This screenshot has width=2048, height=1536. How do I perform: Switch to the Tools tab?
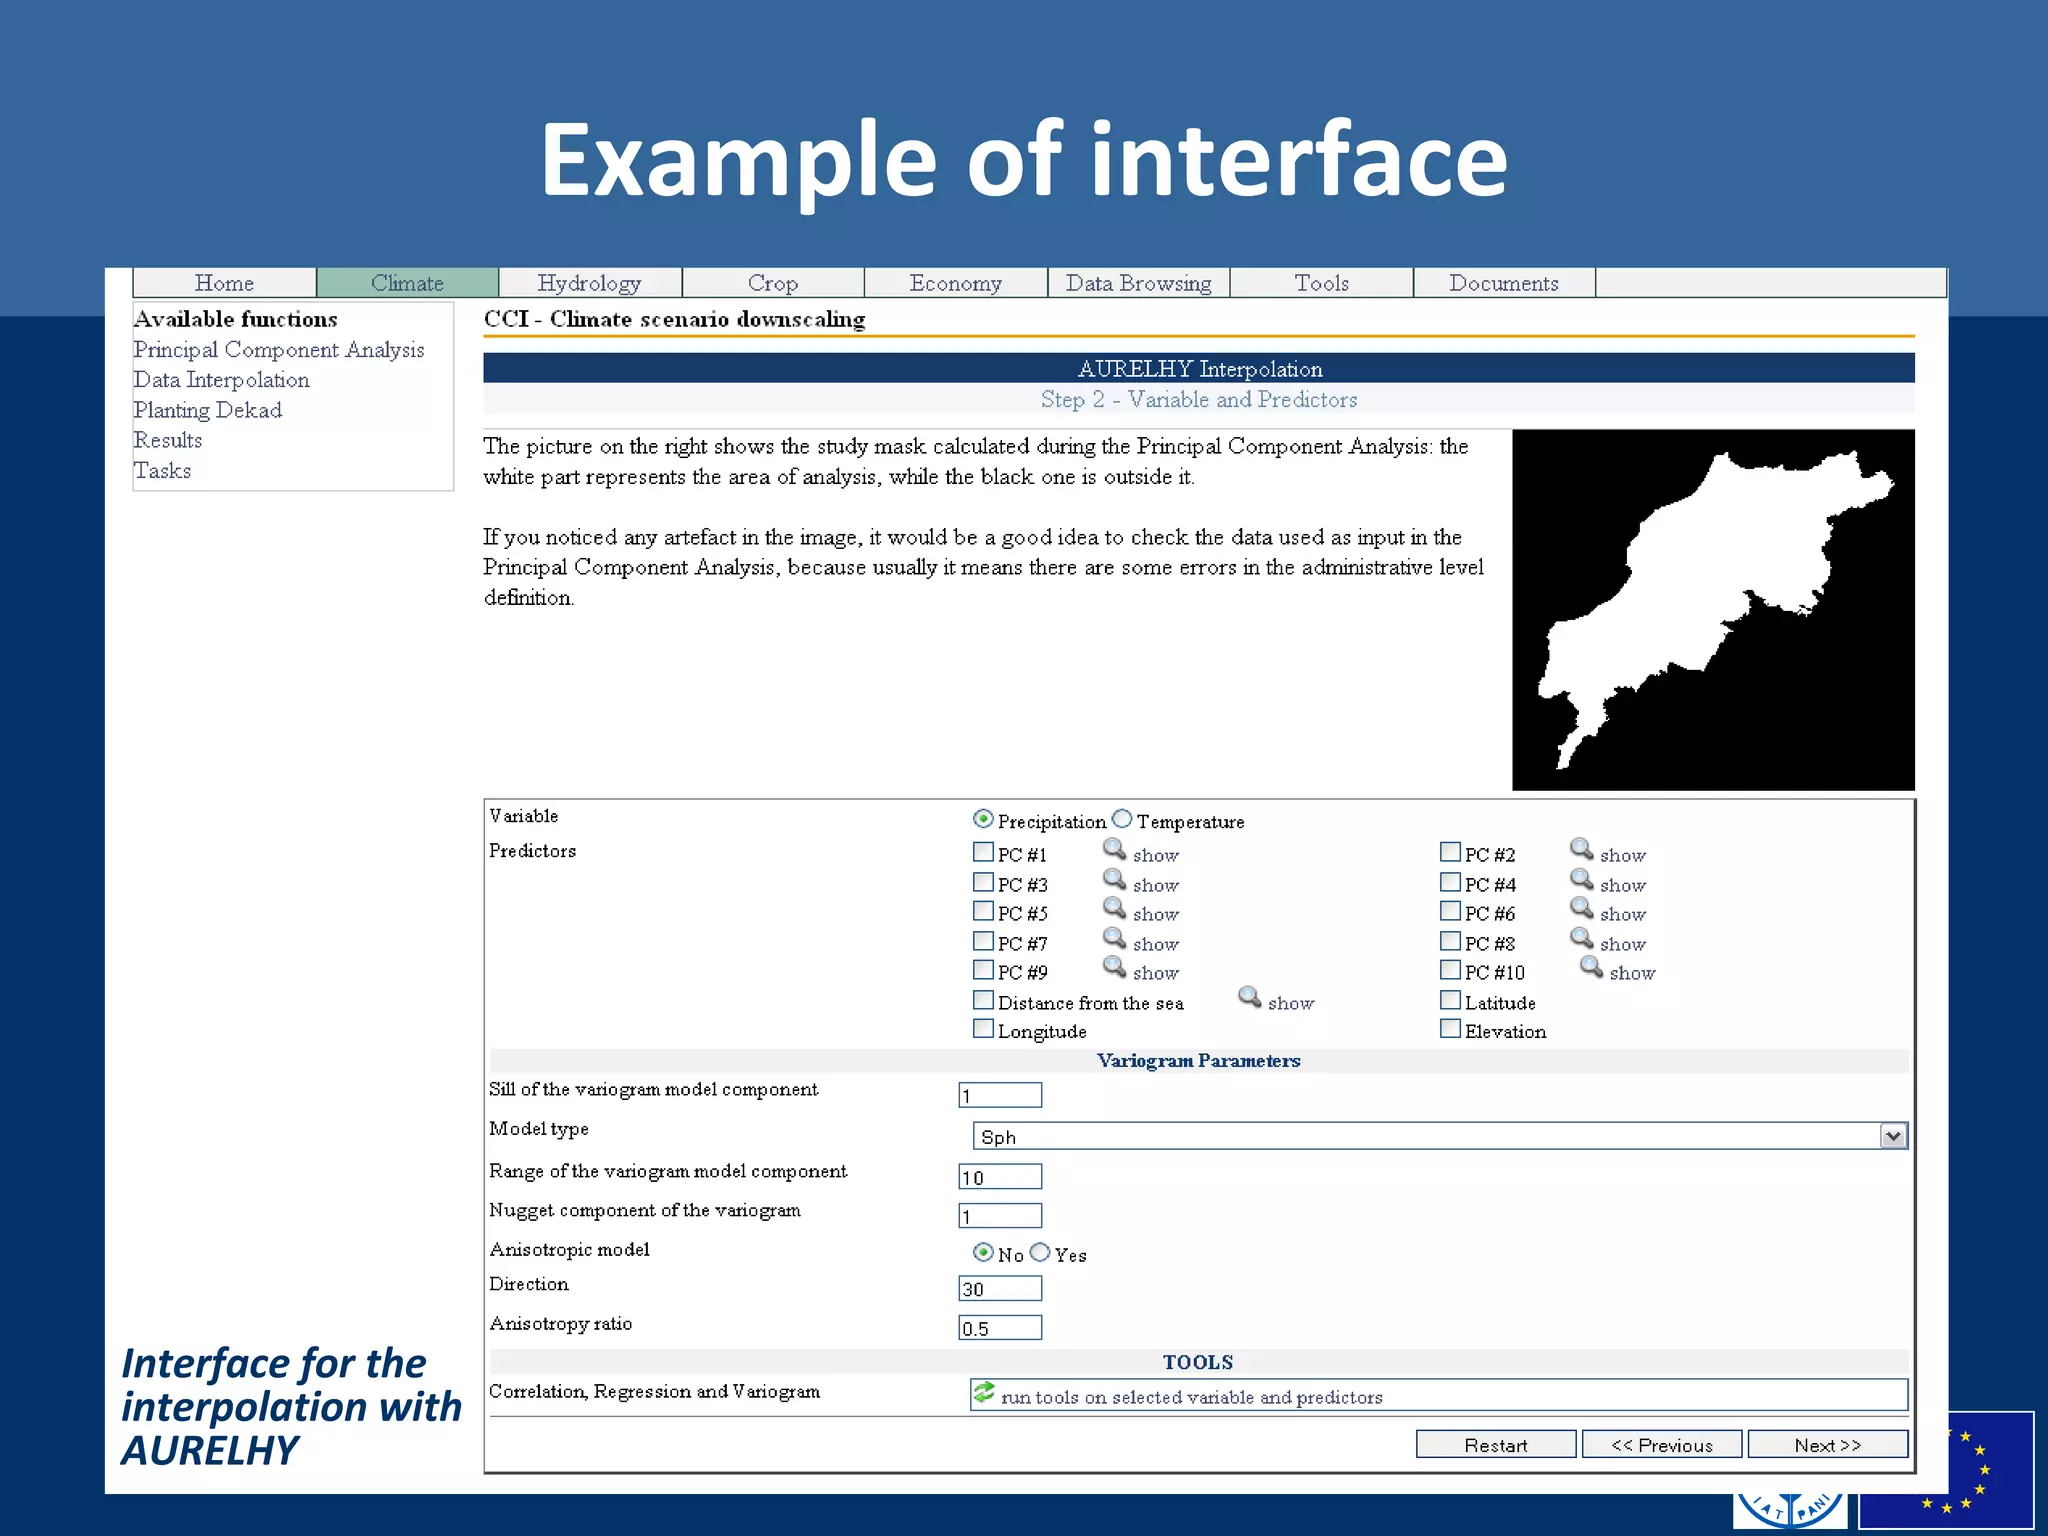[x=1322, y=283]
